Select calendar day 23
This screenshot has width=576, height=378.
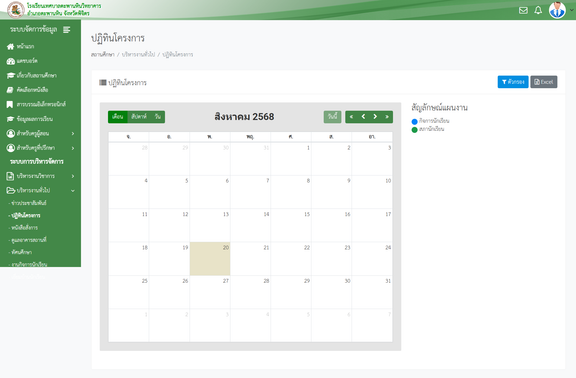[x=331, y=259]
